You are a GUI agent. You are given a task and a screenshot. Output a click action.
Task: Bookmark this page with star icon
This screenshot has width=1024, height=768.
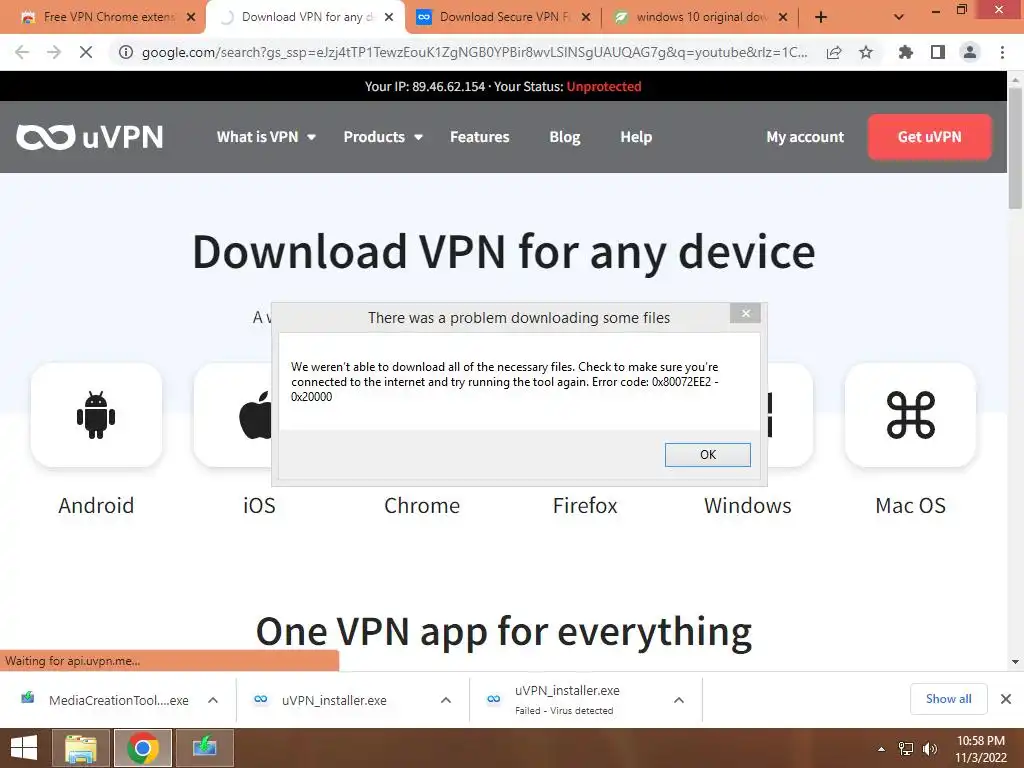coord(866,52)
